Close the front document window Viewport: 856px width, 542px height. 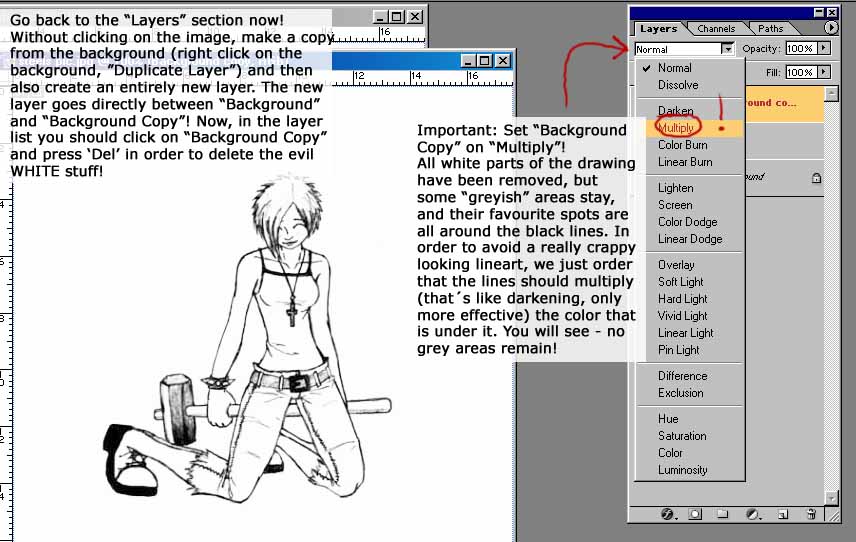tap(502, 61)
